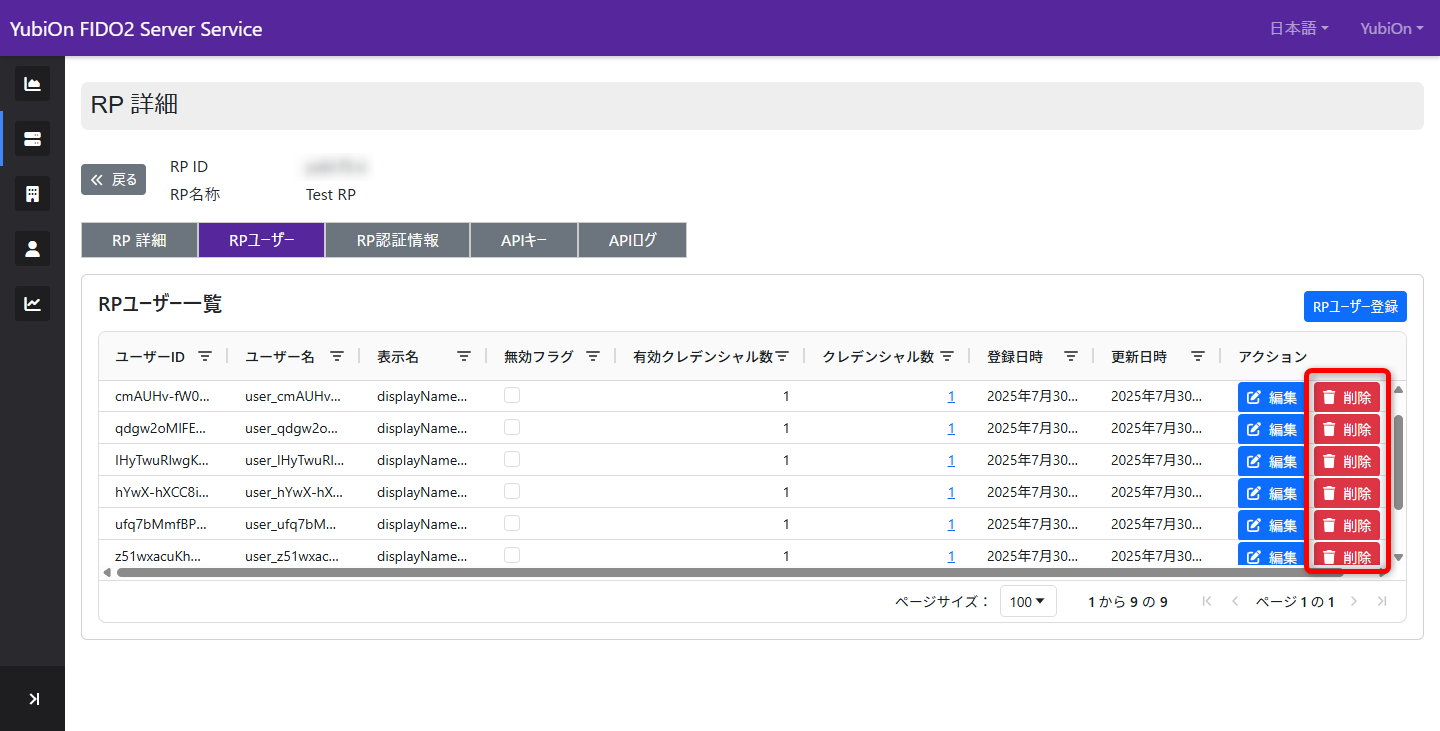Open the building/organization icon in the sidebar
This screenshot has width=1440, height=731.
coord(32,193)
